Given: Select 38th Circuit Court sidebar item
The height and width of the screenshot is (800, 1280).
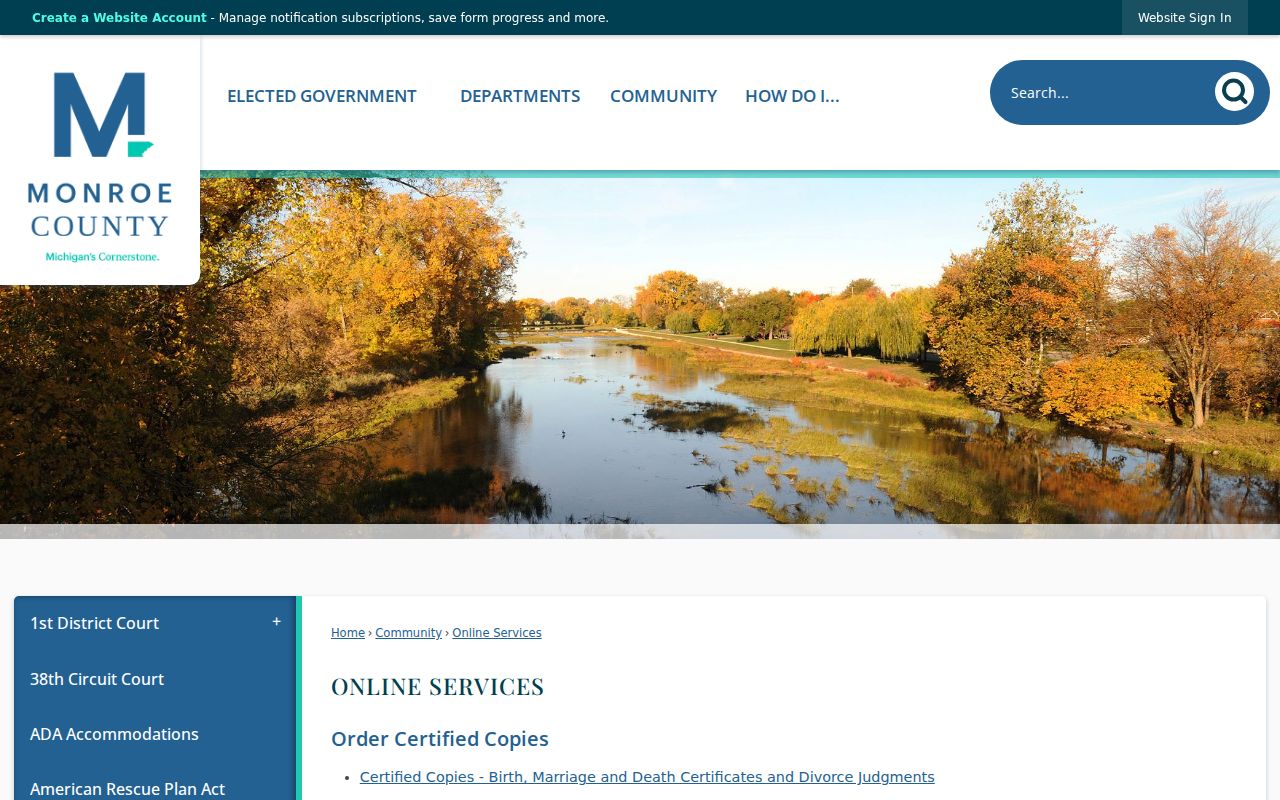Looking at the screenshot, I should (155, 679).
